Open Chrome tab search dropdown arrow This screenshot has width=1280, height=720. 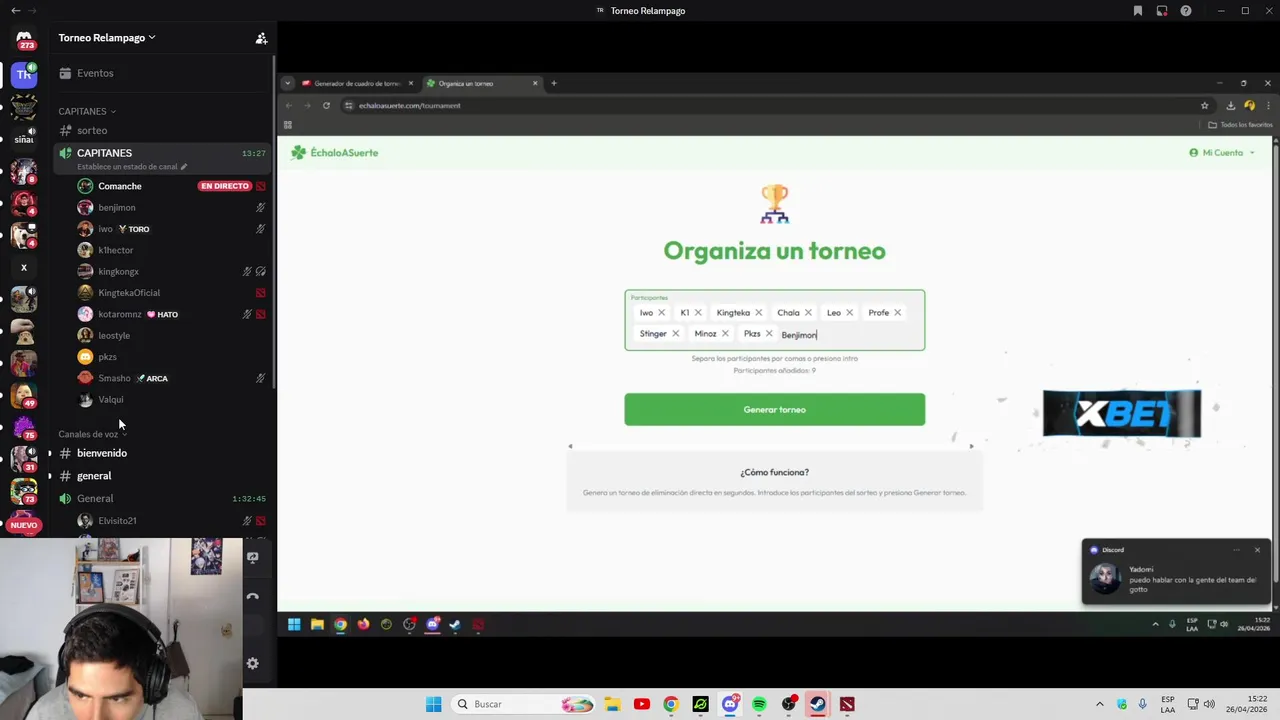pyautogui.click(x=287, y=83)
